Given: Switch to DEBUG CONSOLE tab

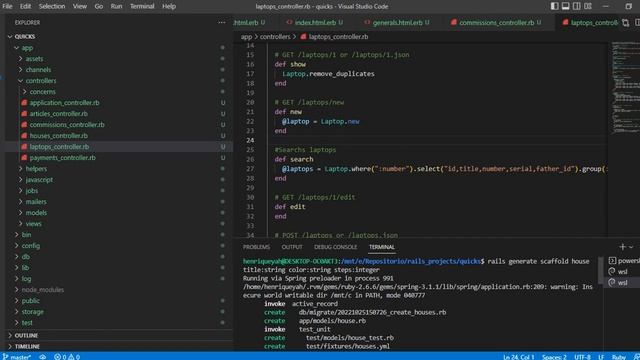Looking at the screenshot, I should coord(336,247).
